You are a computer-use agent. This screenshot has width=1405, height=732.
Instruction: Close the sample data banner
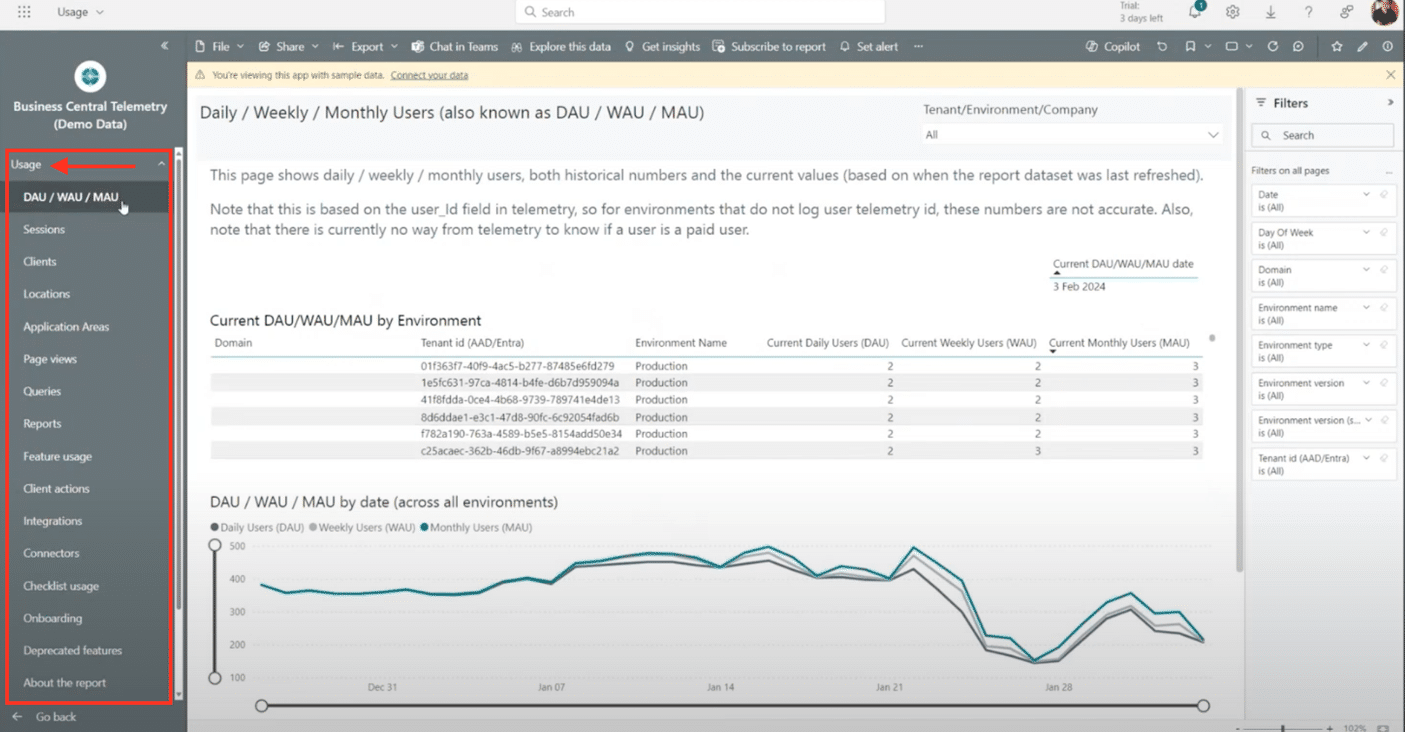[1390, 75]
